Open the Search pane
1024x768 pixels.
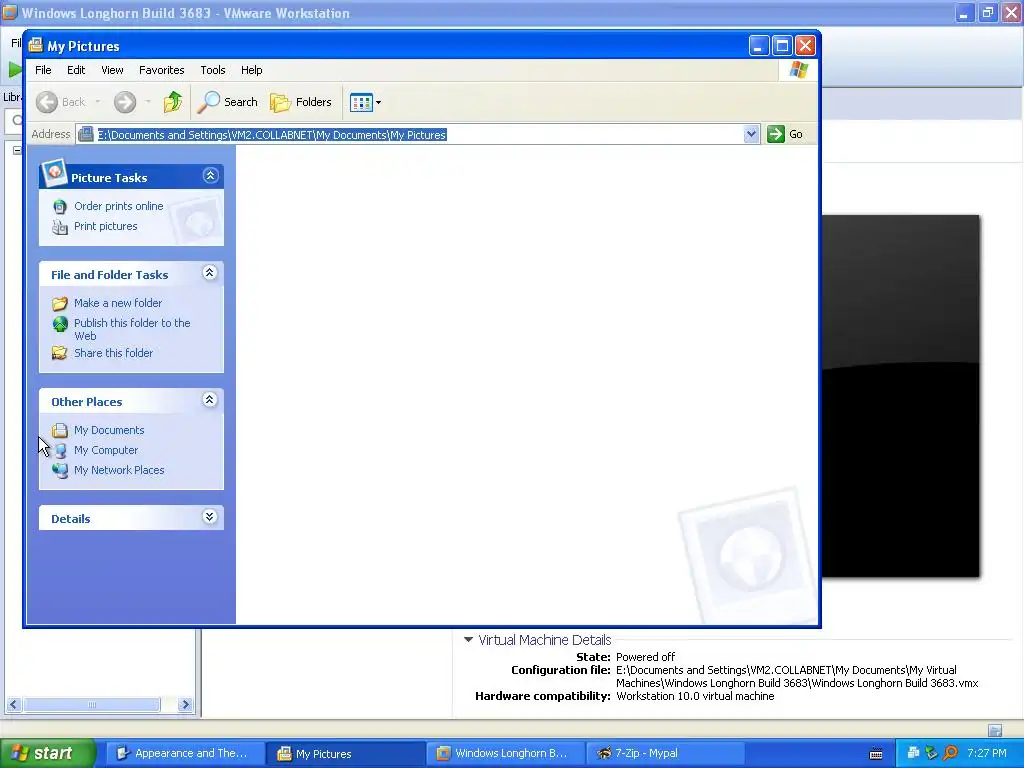[x=228, y=102]
